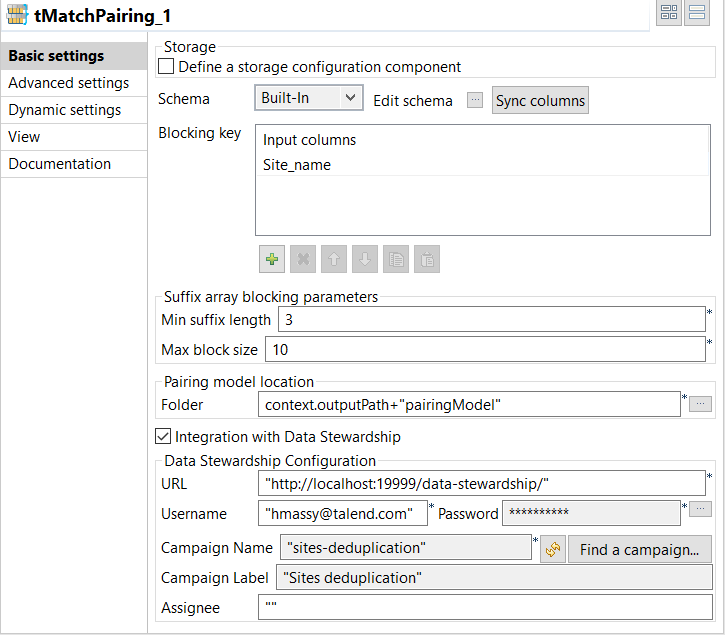The image size is (725, 635).
Task: Open View tab
Action: 74,137
